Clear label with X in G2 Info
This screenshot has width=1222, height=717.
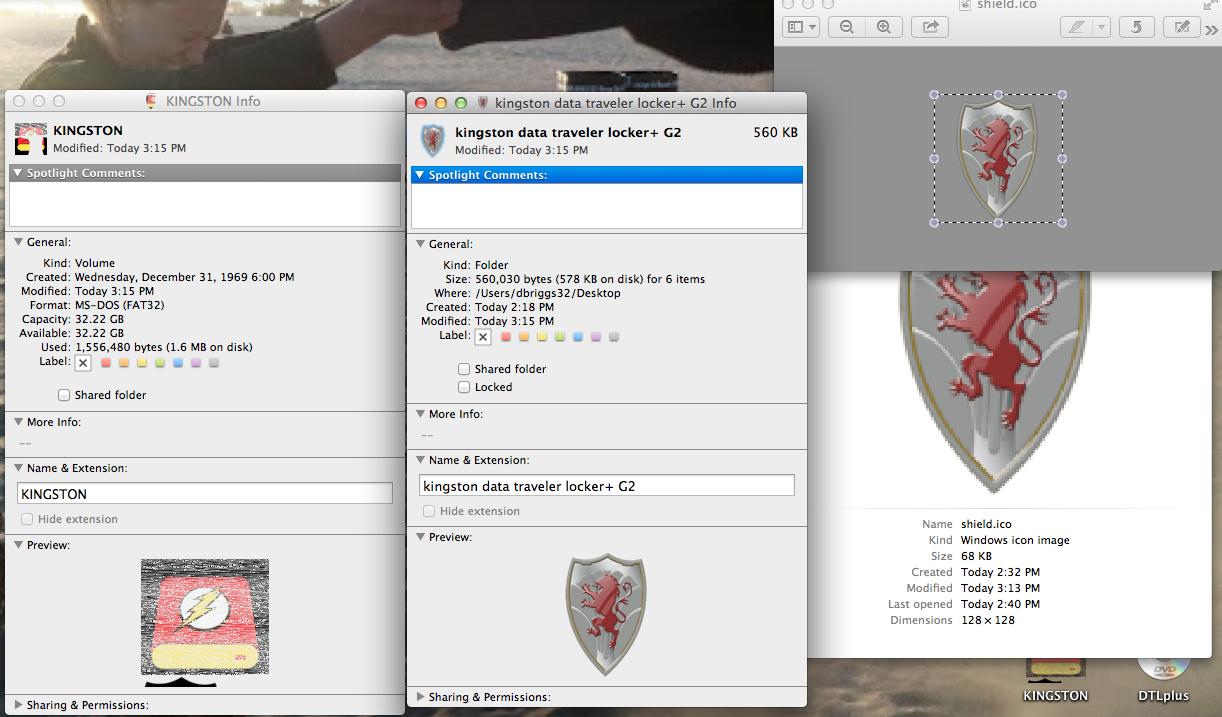pos(483,337)
